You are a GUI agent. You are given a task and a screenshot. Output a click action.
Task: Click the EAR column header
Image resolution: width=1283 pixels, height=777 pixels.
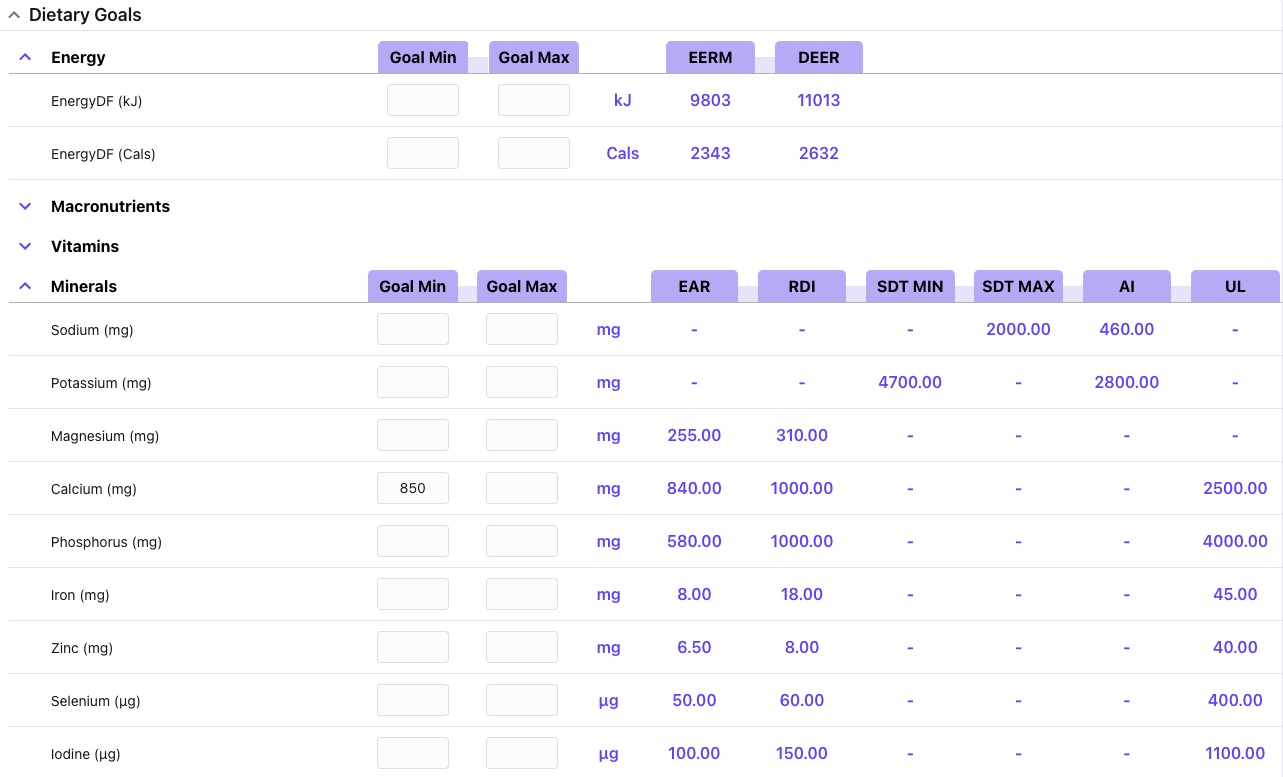point(694,286)
